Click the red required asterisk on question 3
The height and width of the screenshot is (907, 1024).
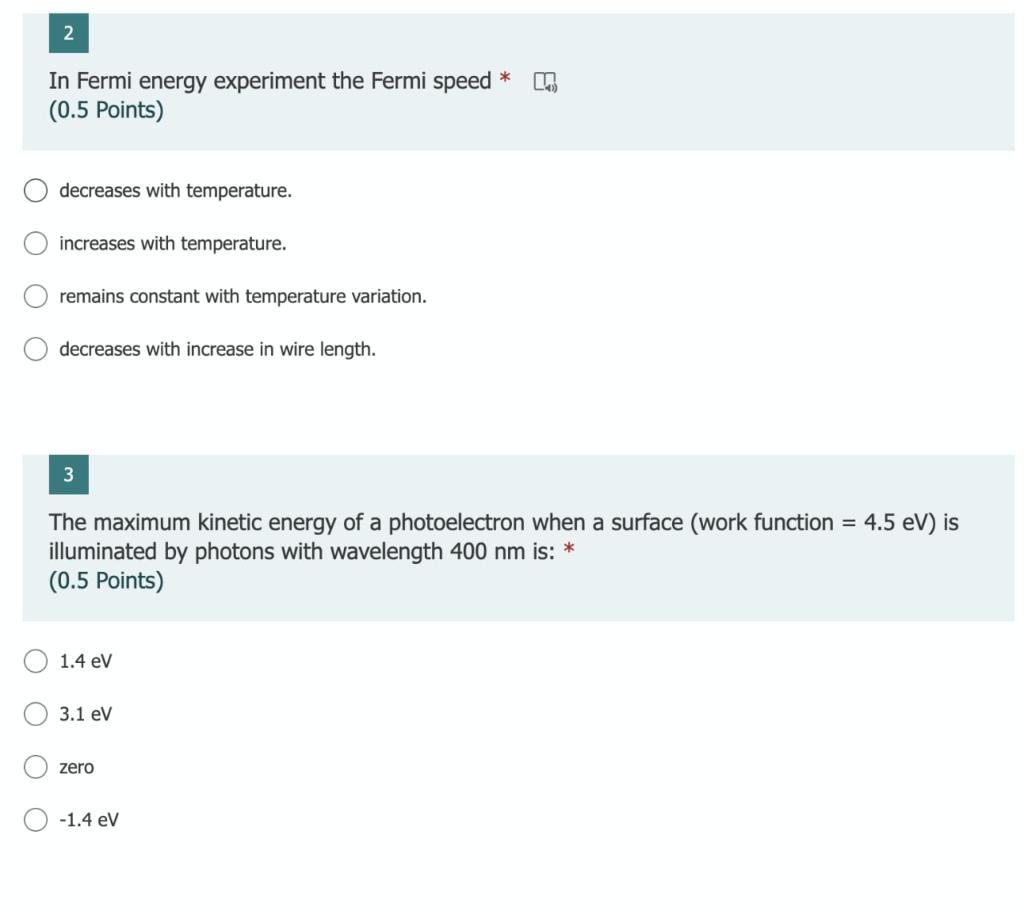click(568, 550)
